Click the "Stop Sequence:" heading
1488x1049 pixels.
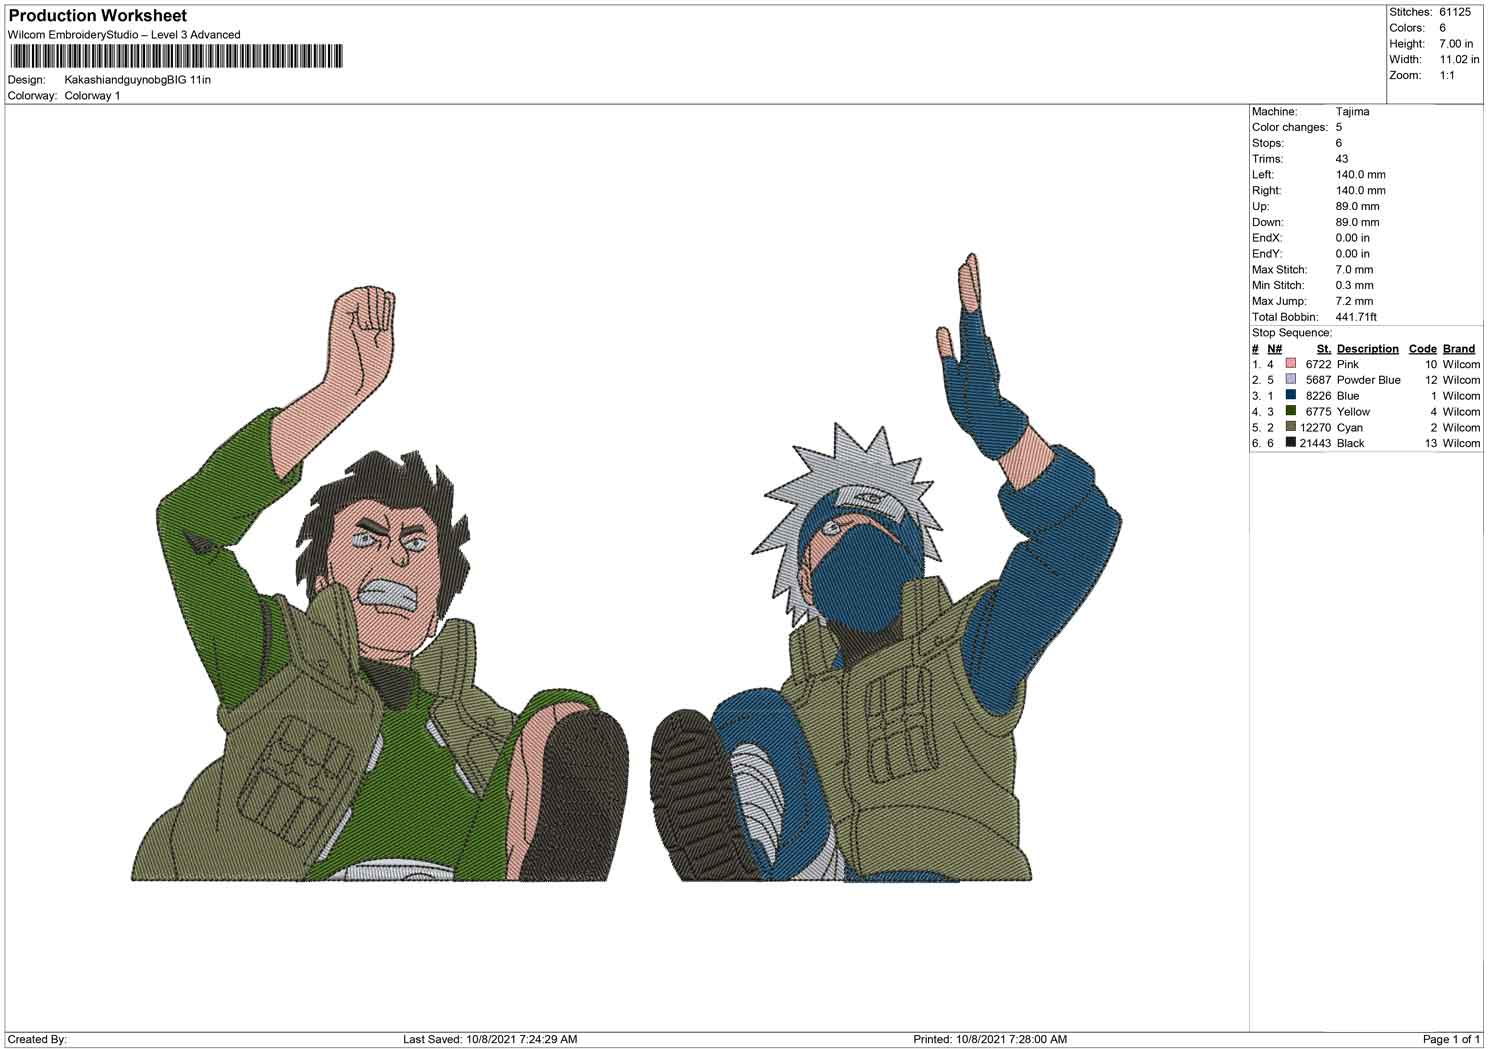tap(1292, 333)
